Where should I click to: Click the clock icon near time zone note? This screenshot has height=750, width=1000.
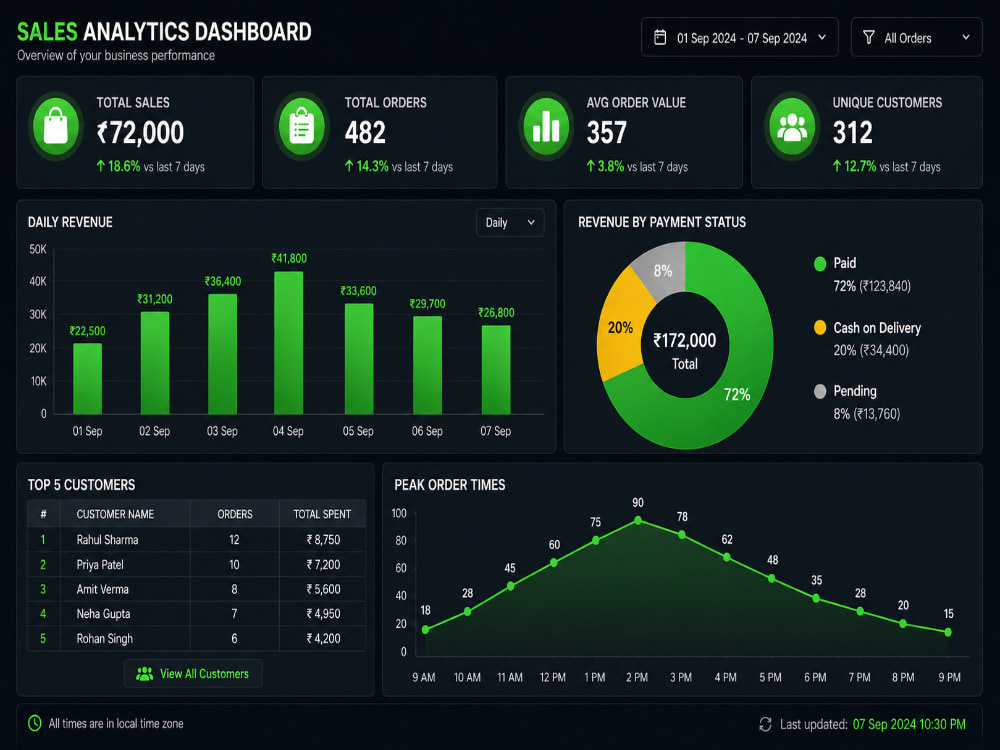(34, 723)
